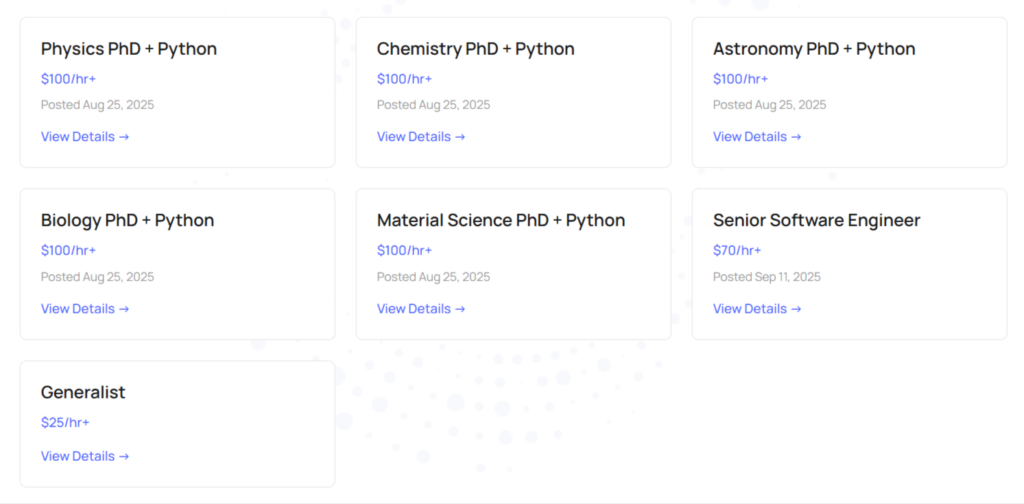Image resolution: width=1024 pixels, height=504 pixels.
Task: Click the Posted Sep 11, 2025 date
Action: click(766, 277)
